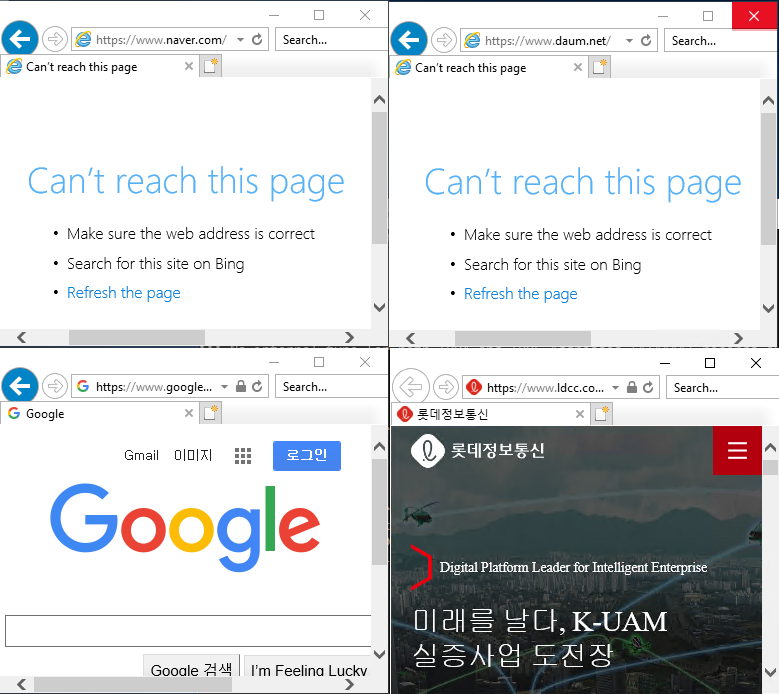Open a new tab in the ldcc window
This screenshot has height=694, width=779.
click(602, 414)
